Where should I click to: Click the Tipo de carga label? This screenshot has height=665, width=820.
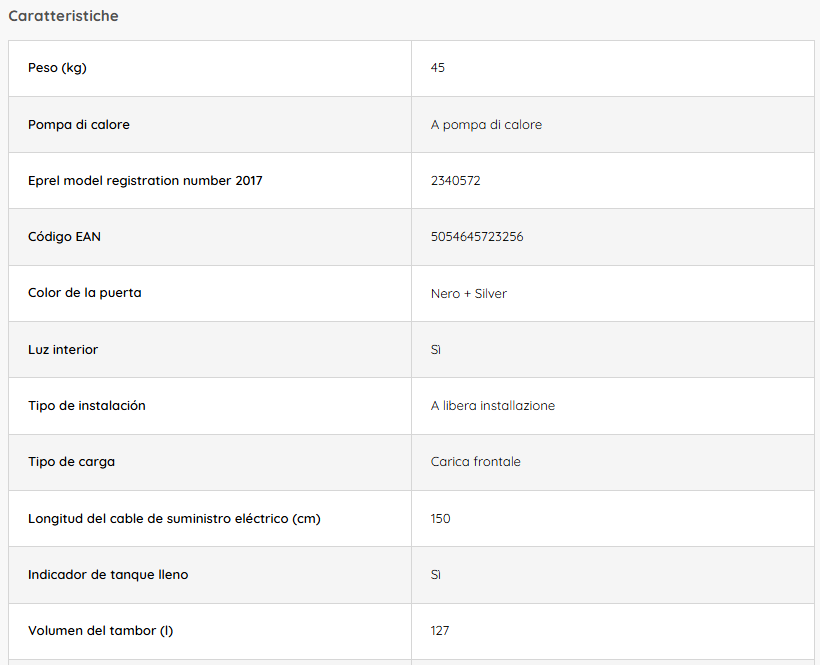click(71, 462)
